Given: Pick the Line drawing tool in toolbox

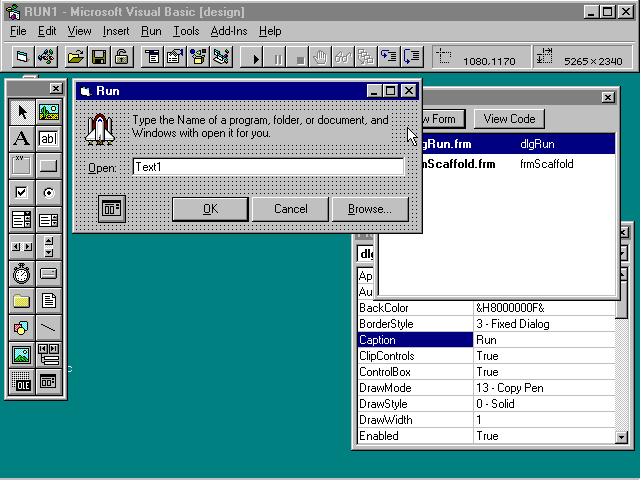Looking at the screenshot, I should coord(48,328).
